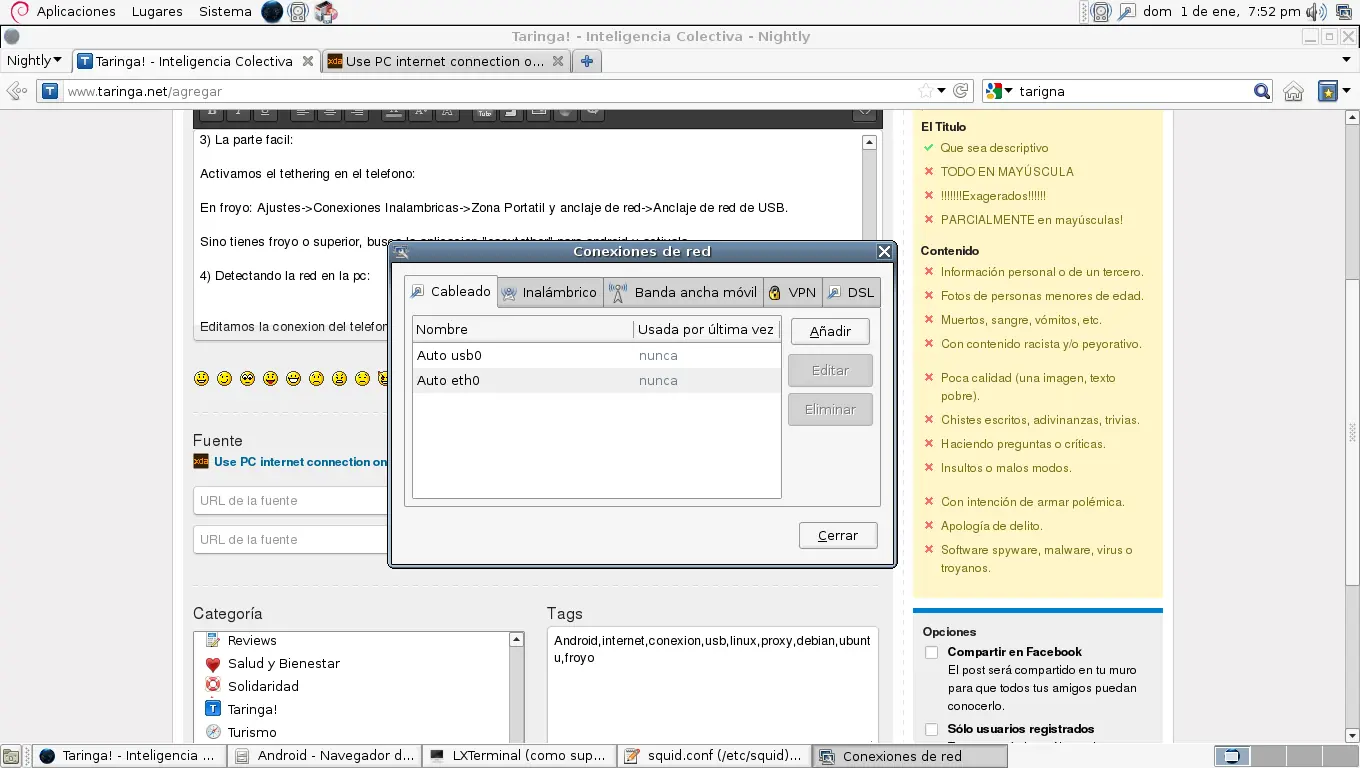Screen dimensions: 1360x768
Task: Go back using the browser back arrow
Action: tap(17, 91)
